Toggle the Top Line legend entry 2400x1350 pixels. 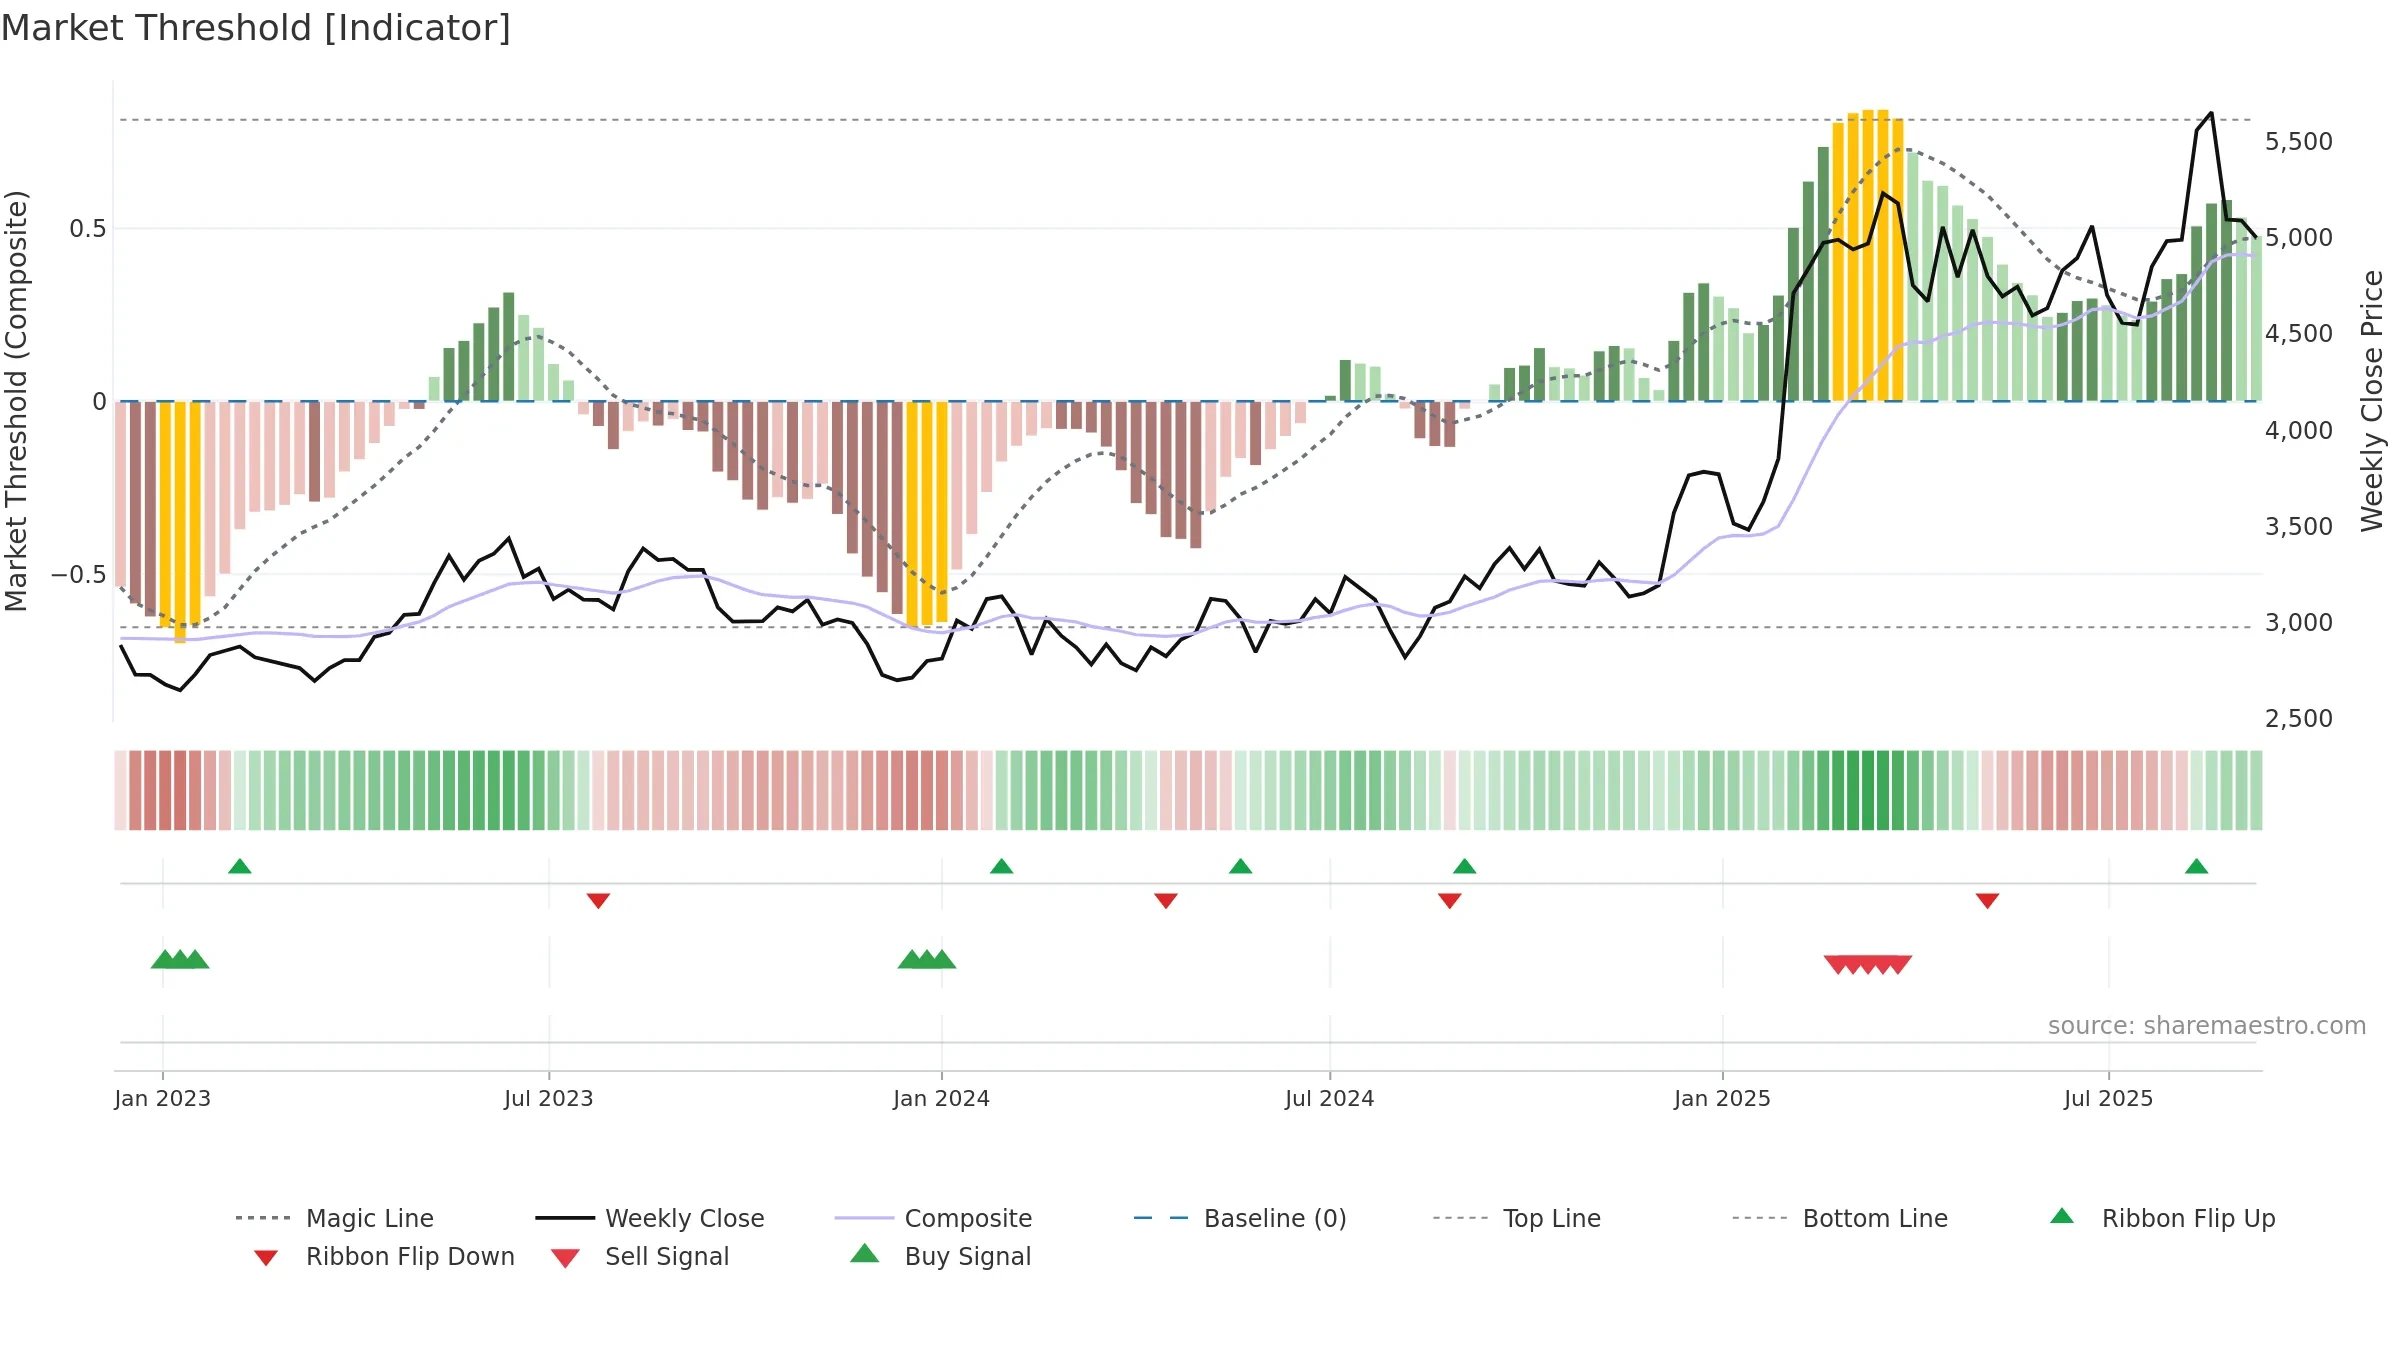(x=1517, y=1218)
